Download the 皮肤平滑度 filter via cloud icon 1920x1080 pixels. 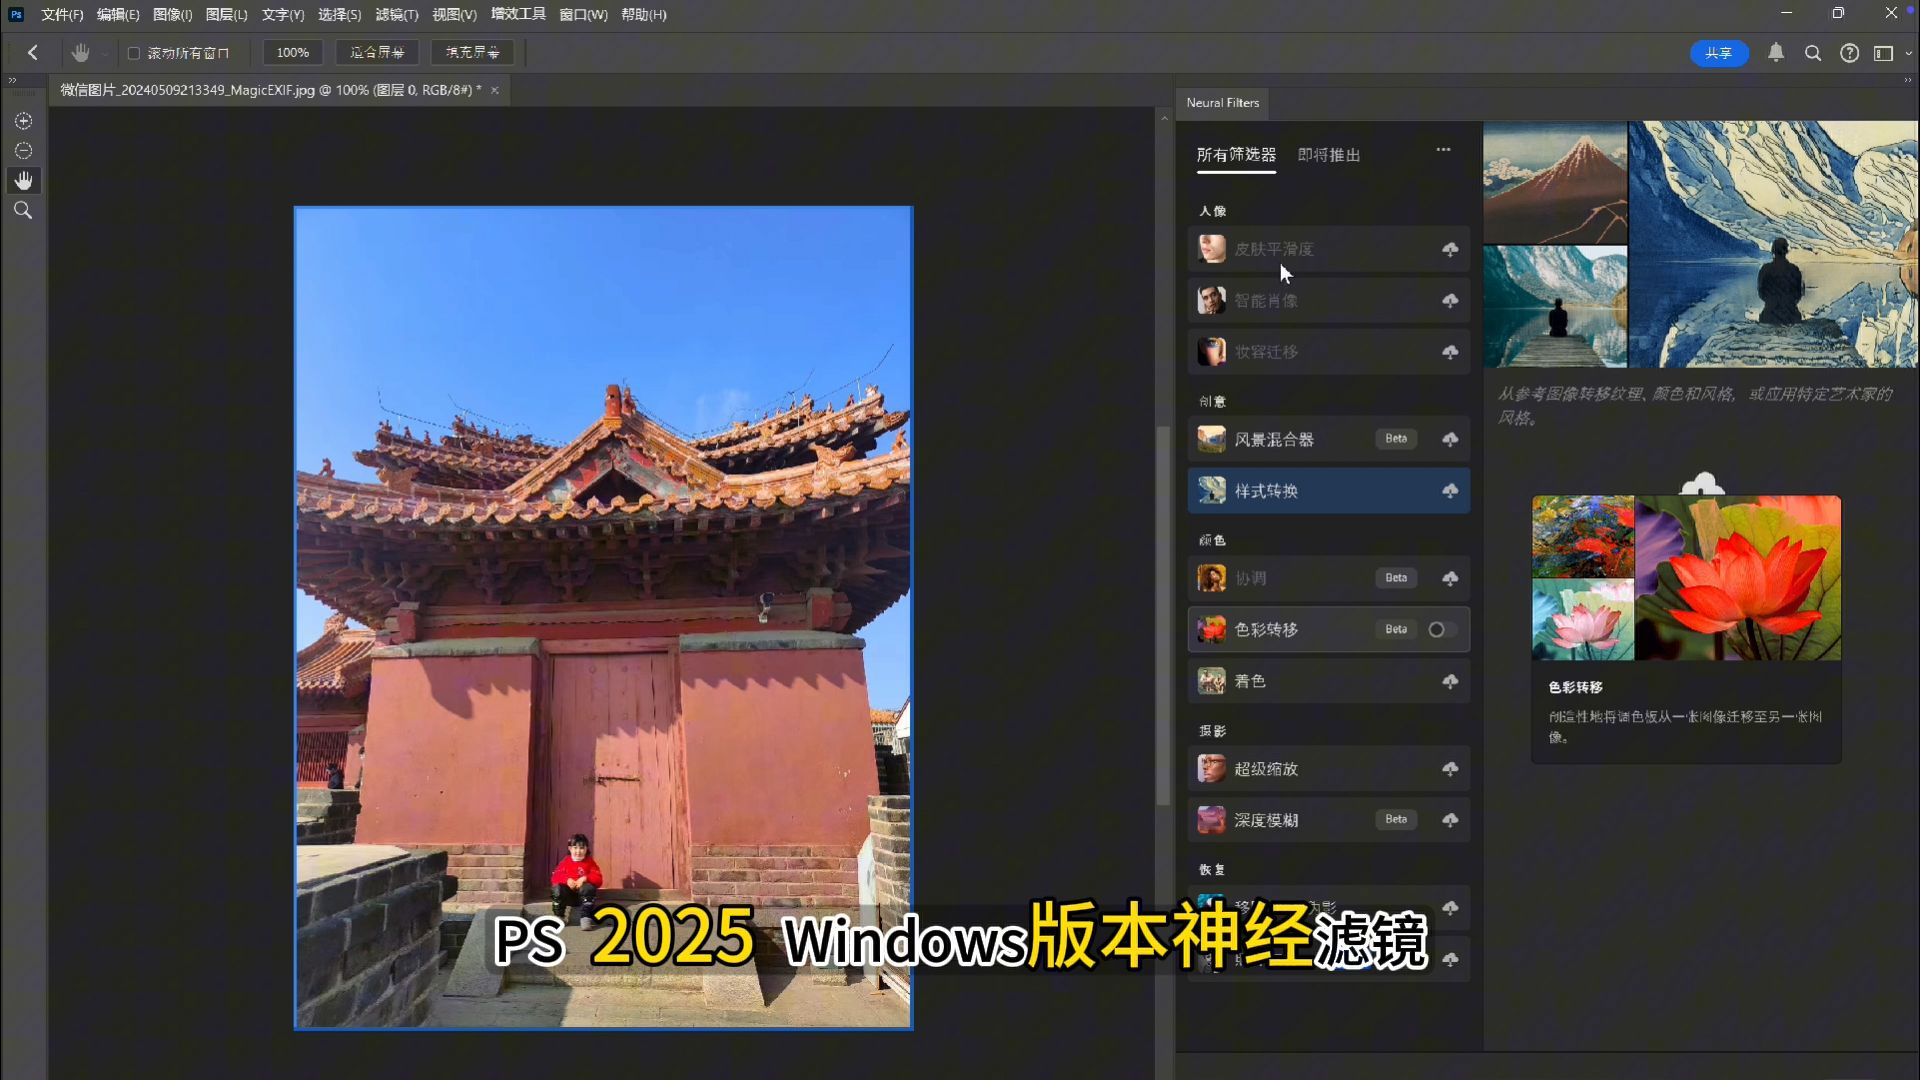(1450, 249)
